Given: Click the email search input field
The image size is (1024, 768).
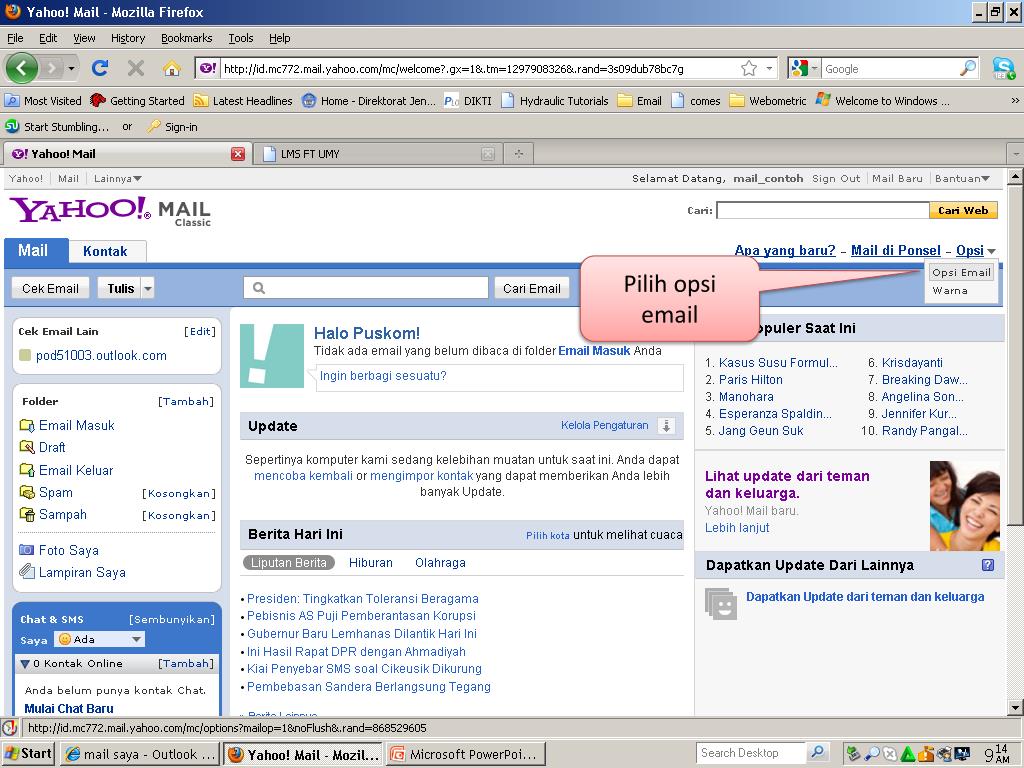Looking at the screenshot, I should tap(366, 288).
